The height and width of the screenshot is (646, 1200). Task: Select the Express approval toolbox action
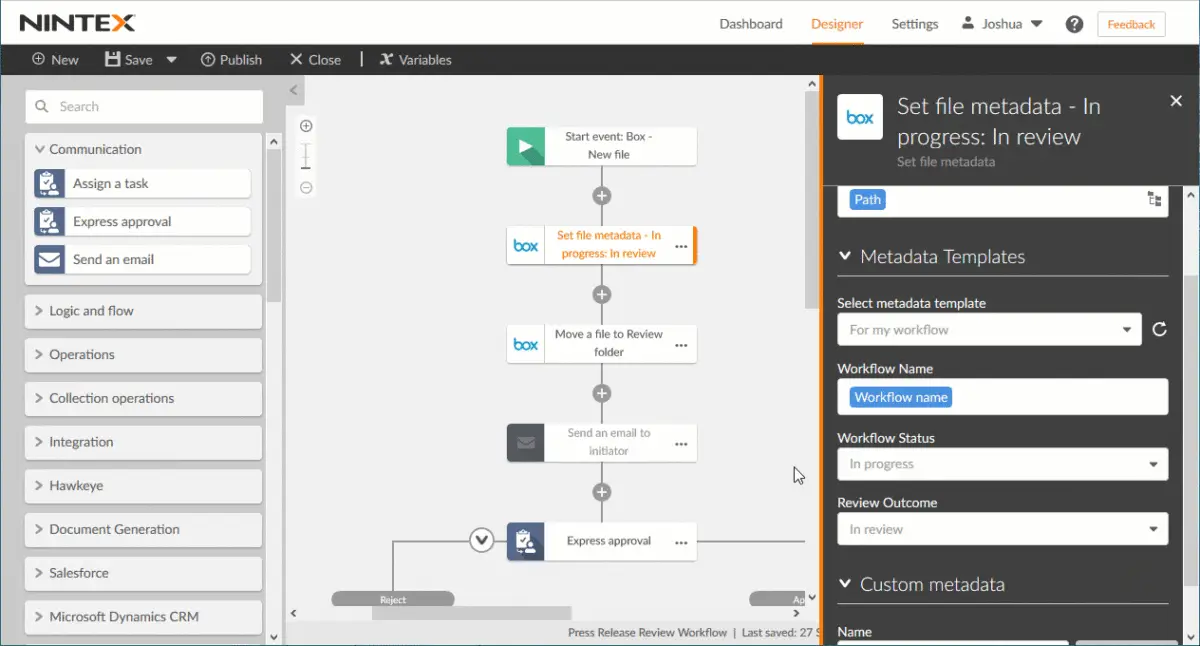pyautogui.click(x=142, y=221)
